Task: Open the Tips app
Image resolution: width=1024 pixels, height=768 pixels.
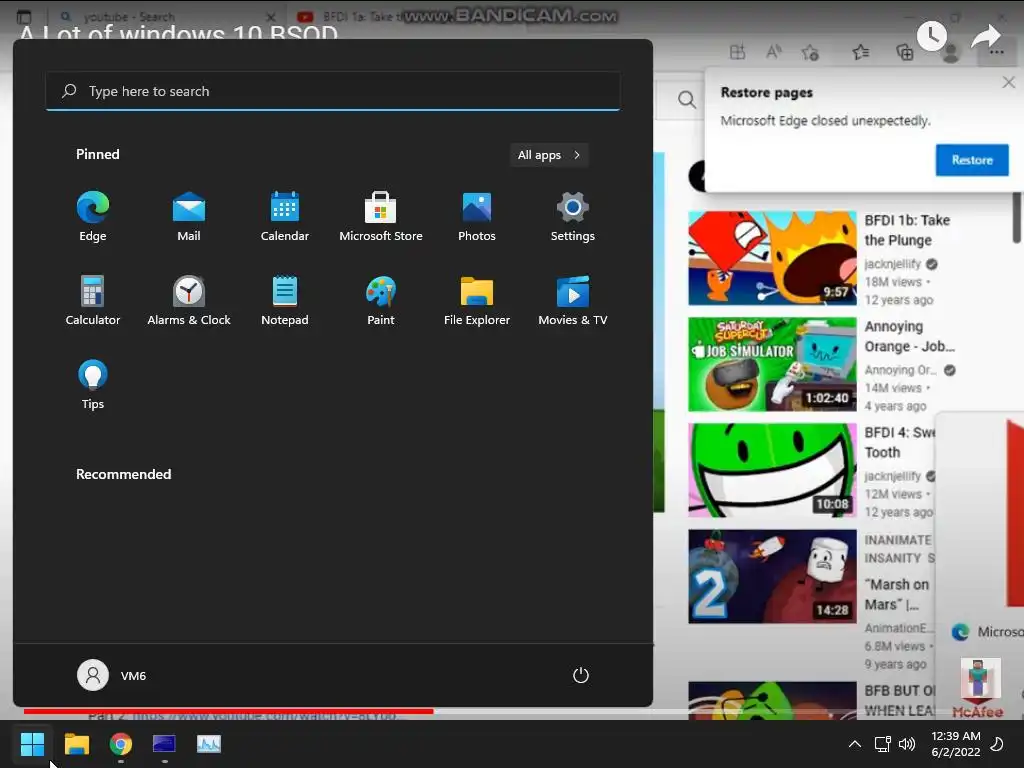Action: [x=93, y=384]
